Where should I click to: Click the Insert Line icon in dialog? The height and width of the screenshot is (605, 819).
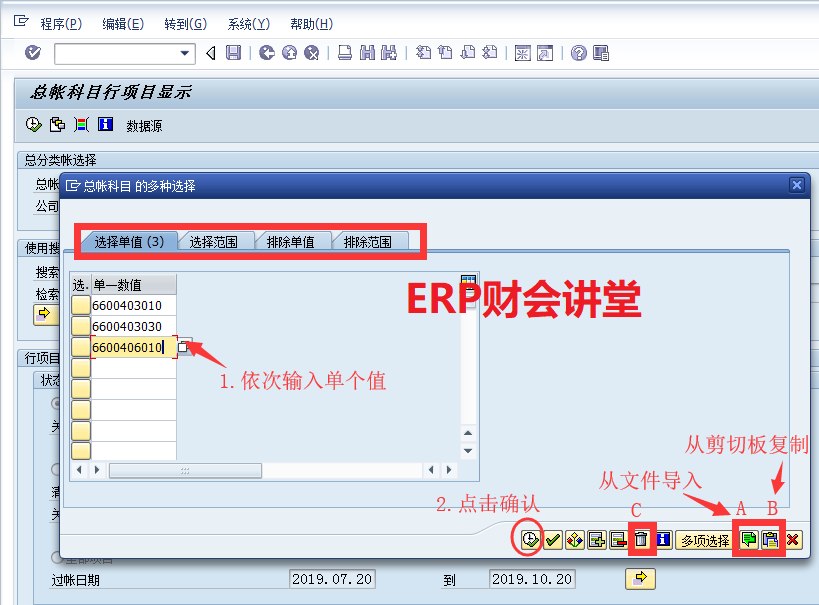596,539
